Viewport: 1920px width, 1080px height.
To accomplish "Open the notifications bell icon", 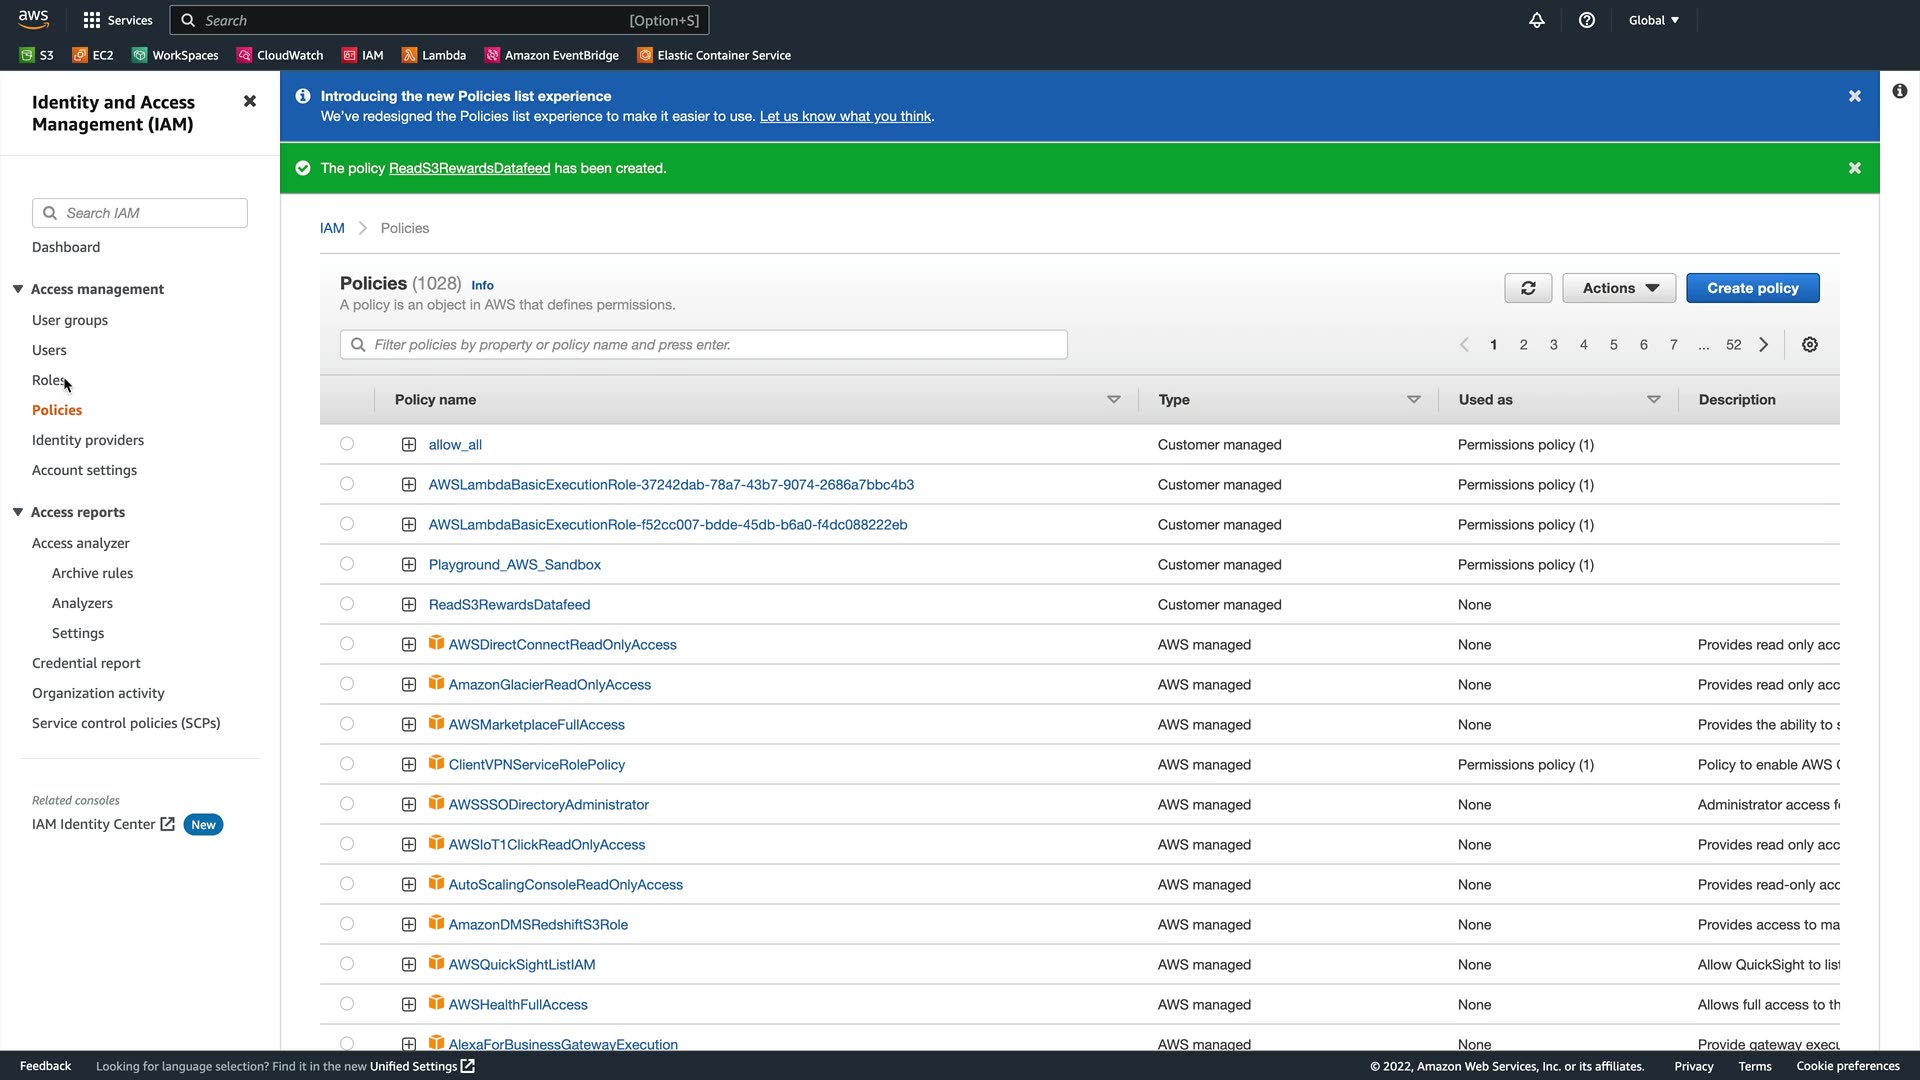I will [1537, 20].
